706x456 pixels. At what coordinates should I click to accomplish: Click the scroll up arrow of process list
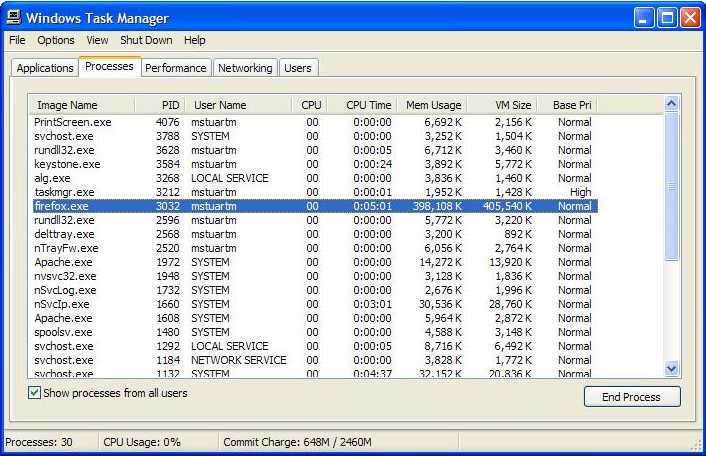click(x=671, y=104)
